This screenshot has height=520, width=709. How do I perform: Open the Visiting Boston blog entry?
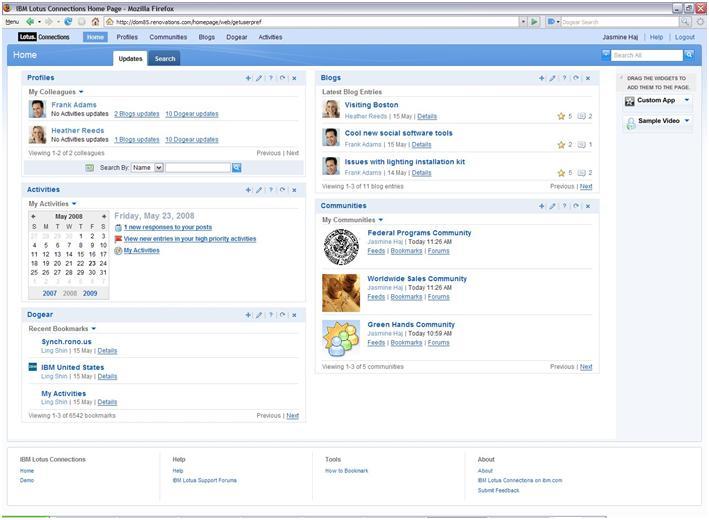tap(371, 105)
